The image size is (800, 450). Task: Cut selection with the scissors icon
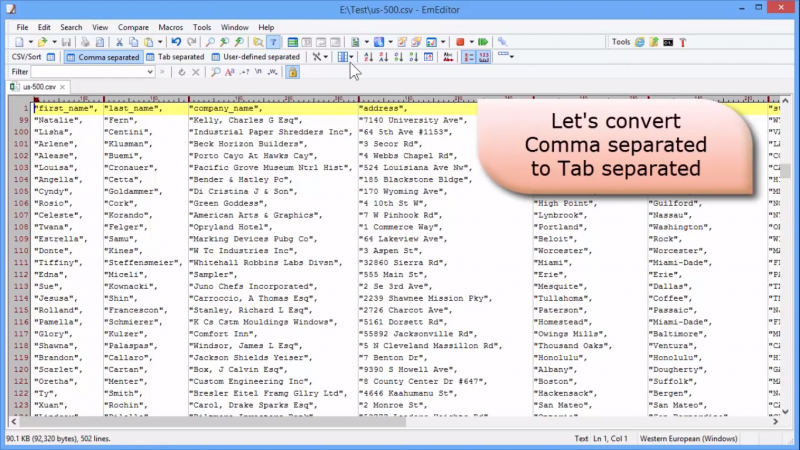(119, 42)
